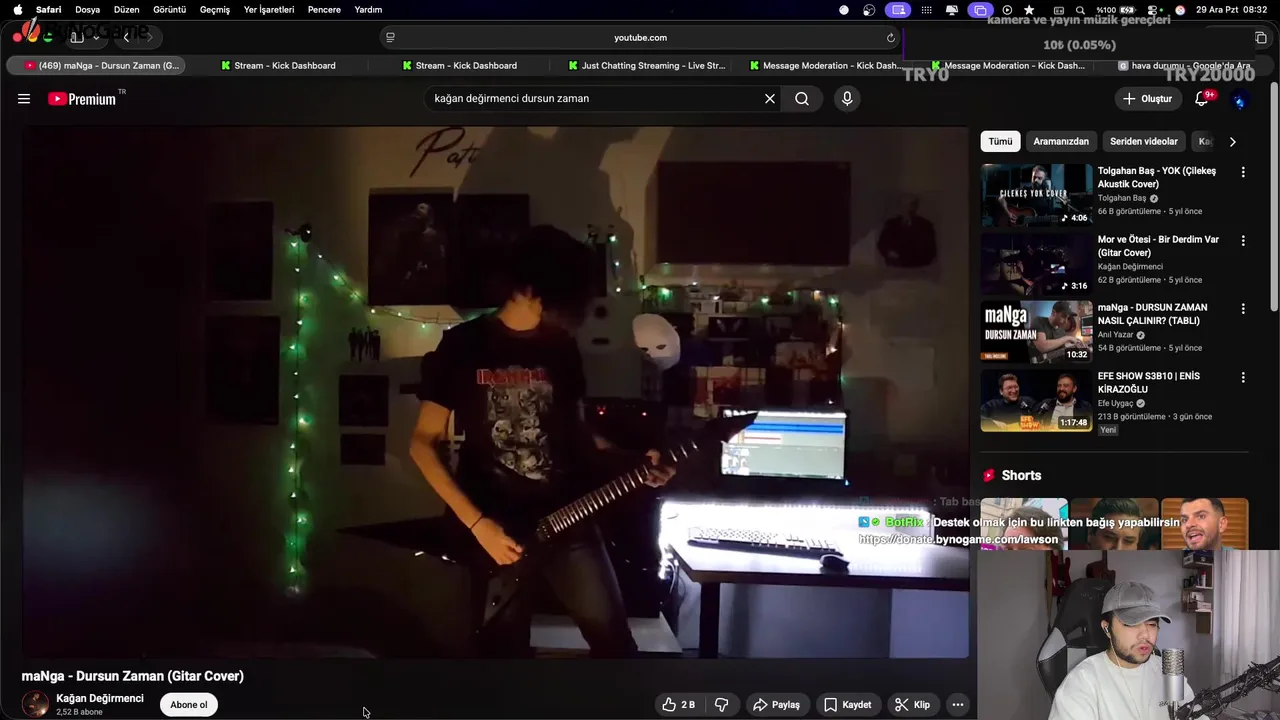Select the Seriden videolar filter chip
The image size is (1280, 720).
[1144, 142]
